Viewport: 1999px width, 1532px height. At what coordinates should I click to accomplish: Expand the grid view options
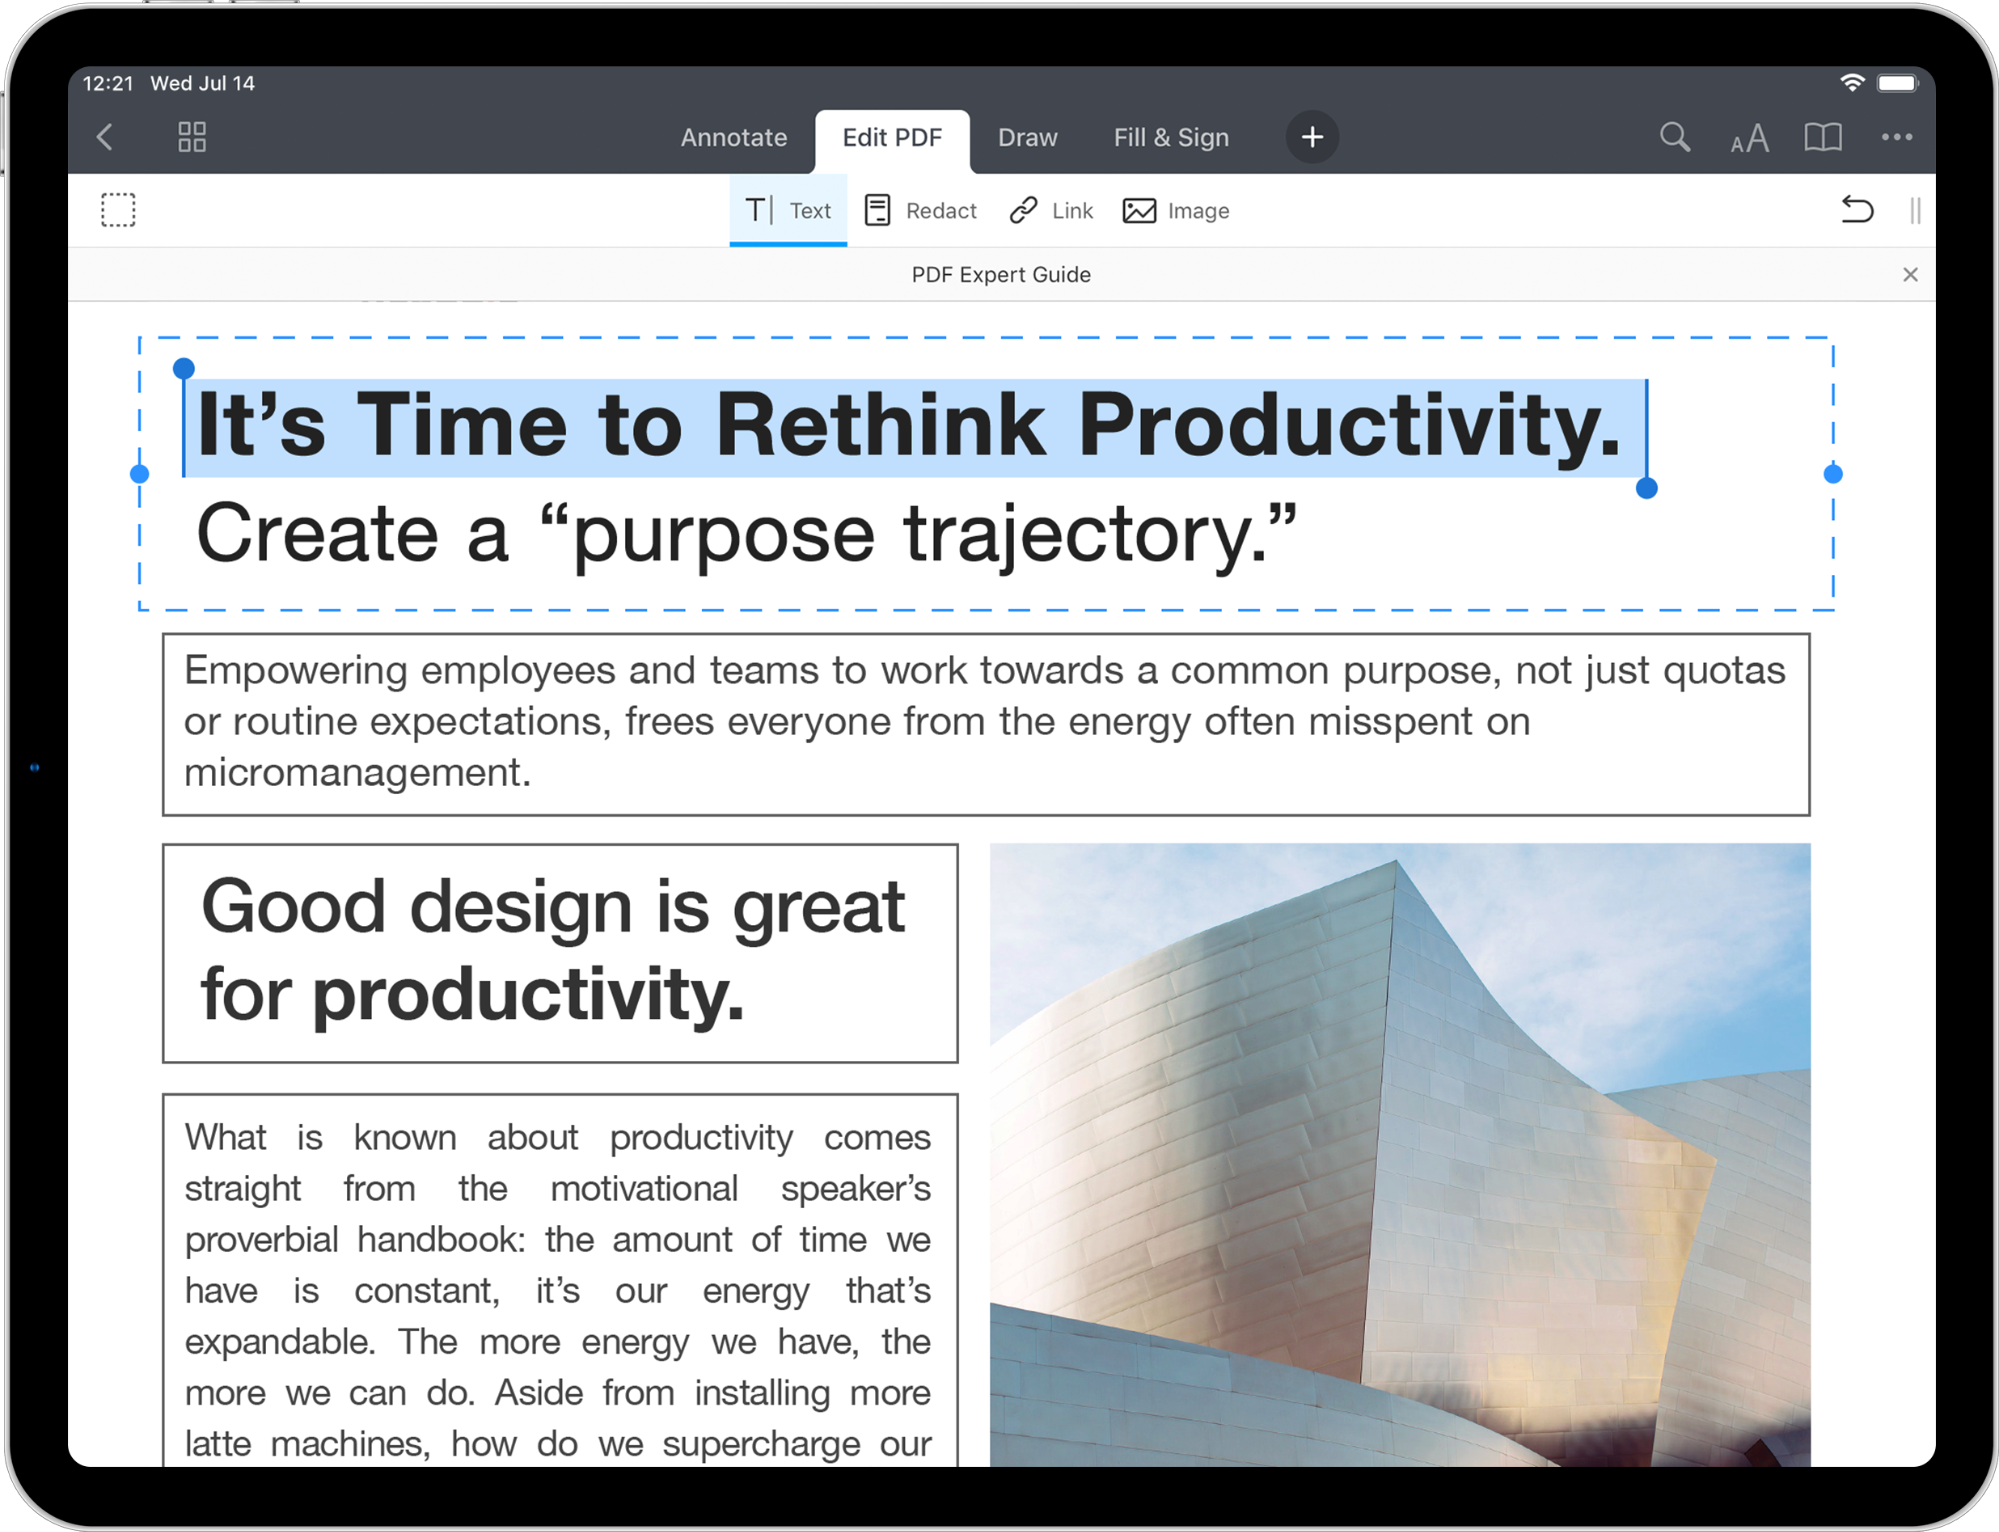coord(193,137)
